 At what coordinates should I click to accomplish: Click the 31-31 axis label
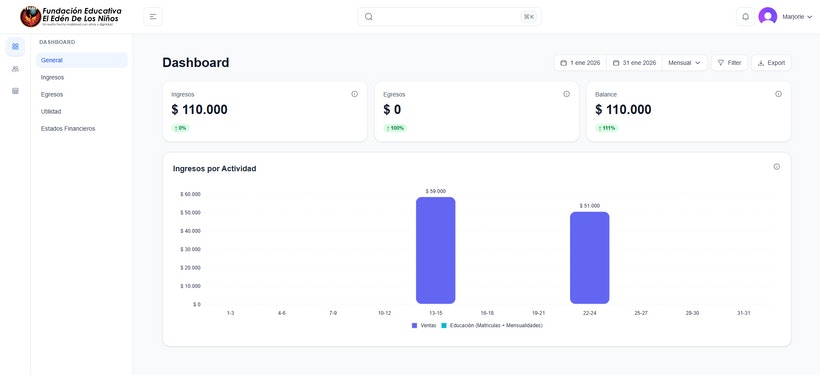743,313
